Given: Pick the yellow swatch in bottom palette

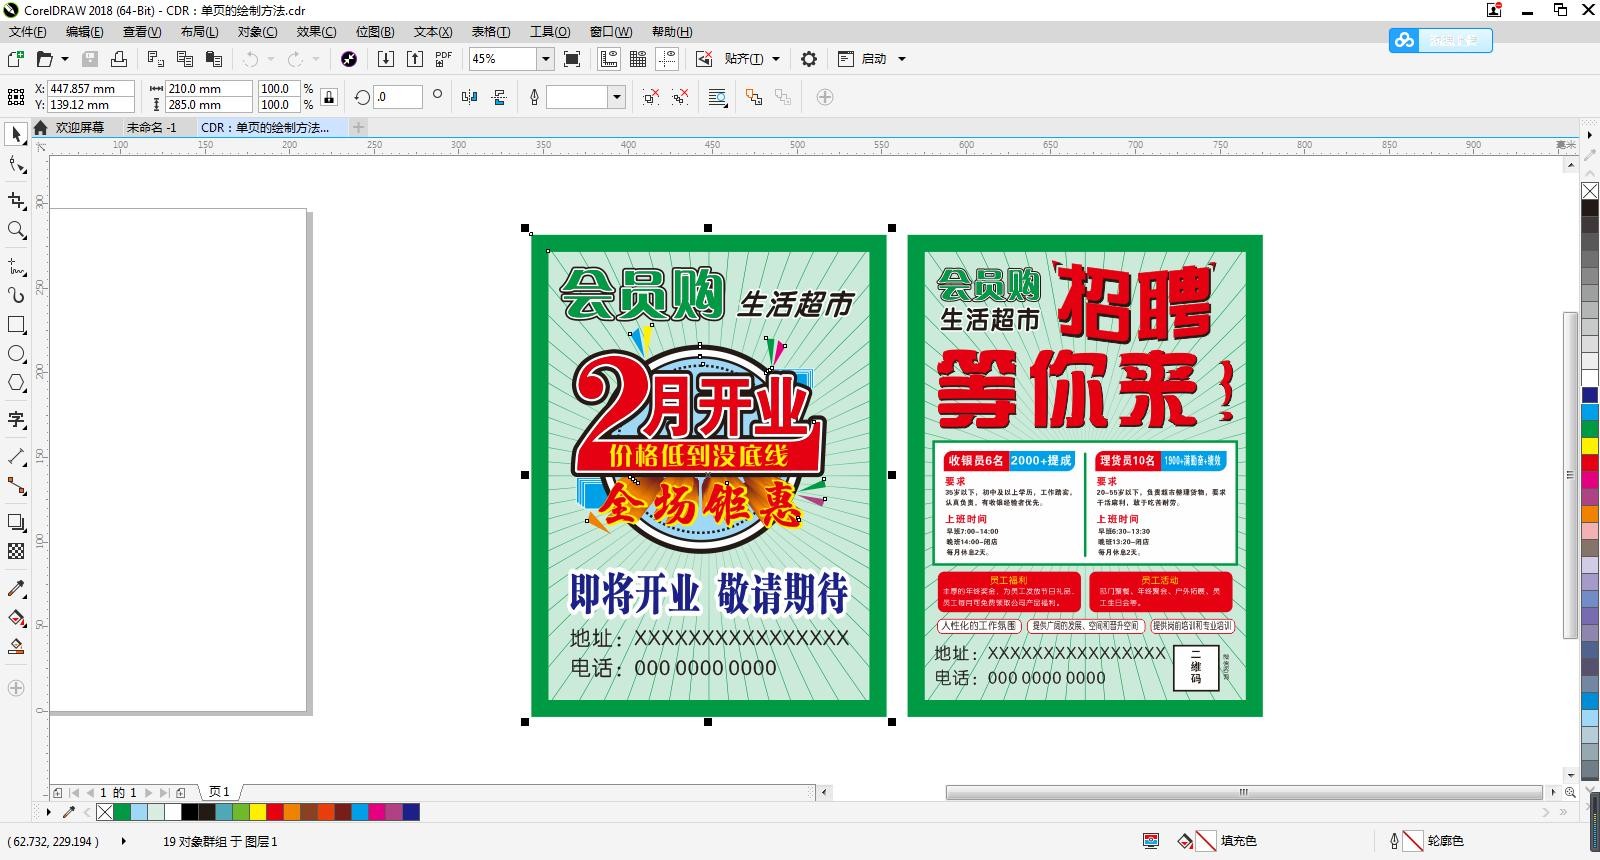Looking at the screenshot, I should [258, 812].
